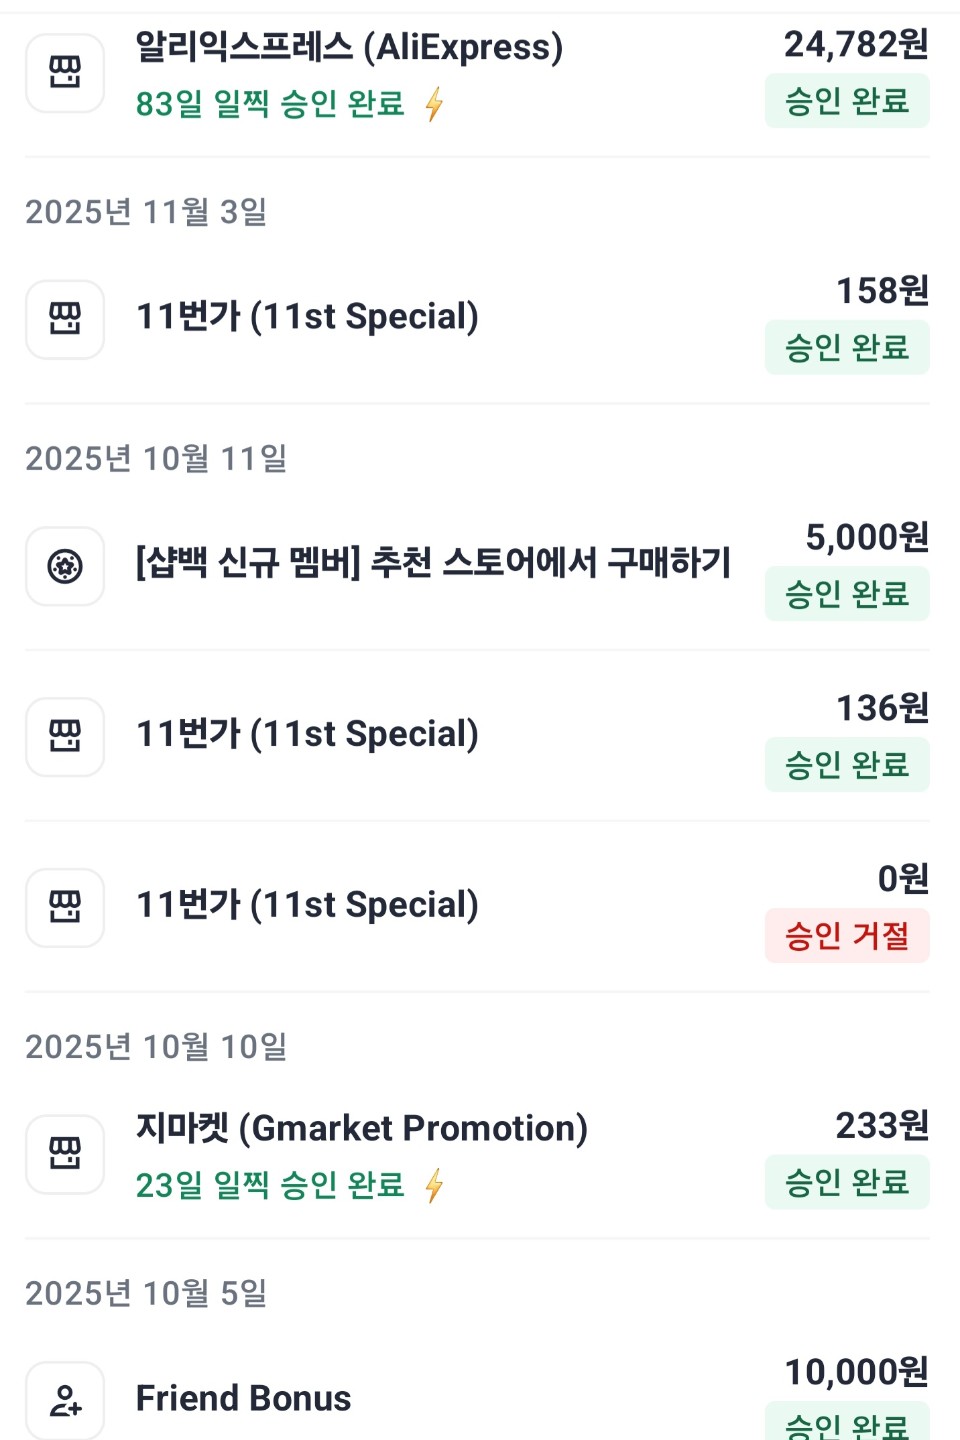The width and height of the screenshot is (960, 1440).
Task: Tap 승인 완료 badge under 233원
Action: [847, 1182]
